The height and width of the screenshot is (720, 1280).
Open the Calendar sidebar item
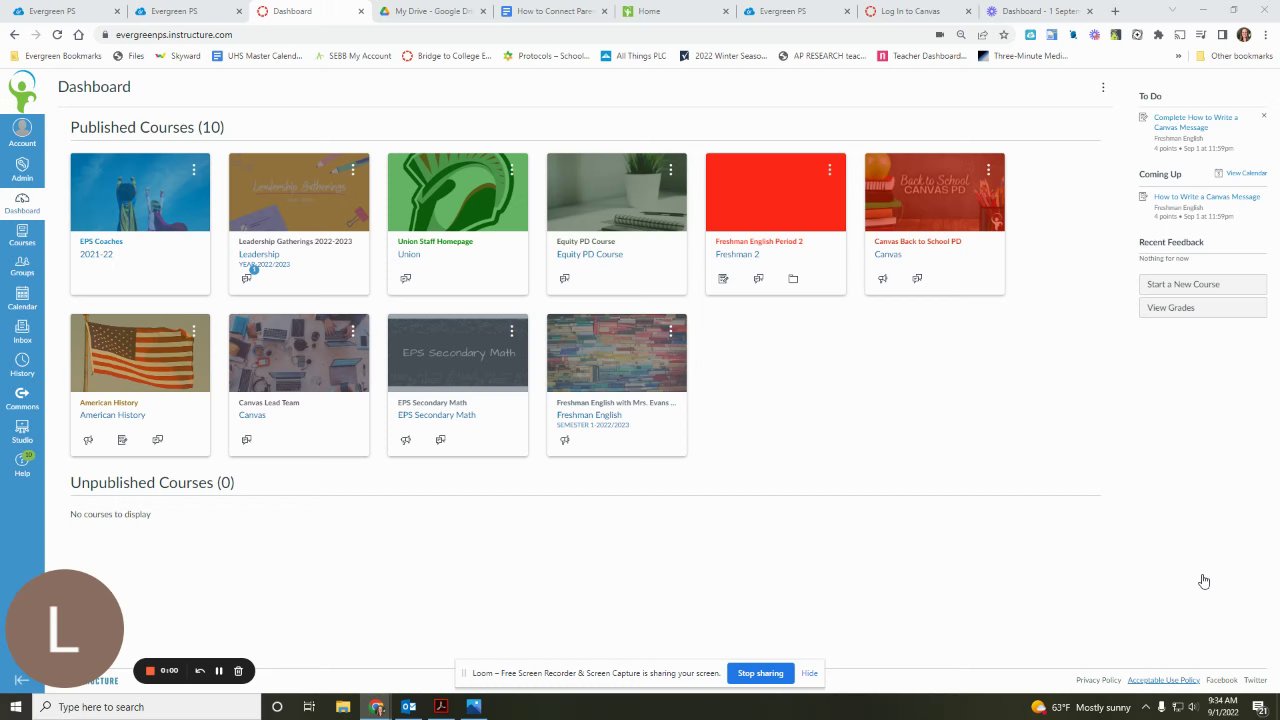click(x=22, y=299)
